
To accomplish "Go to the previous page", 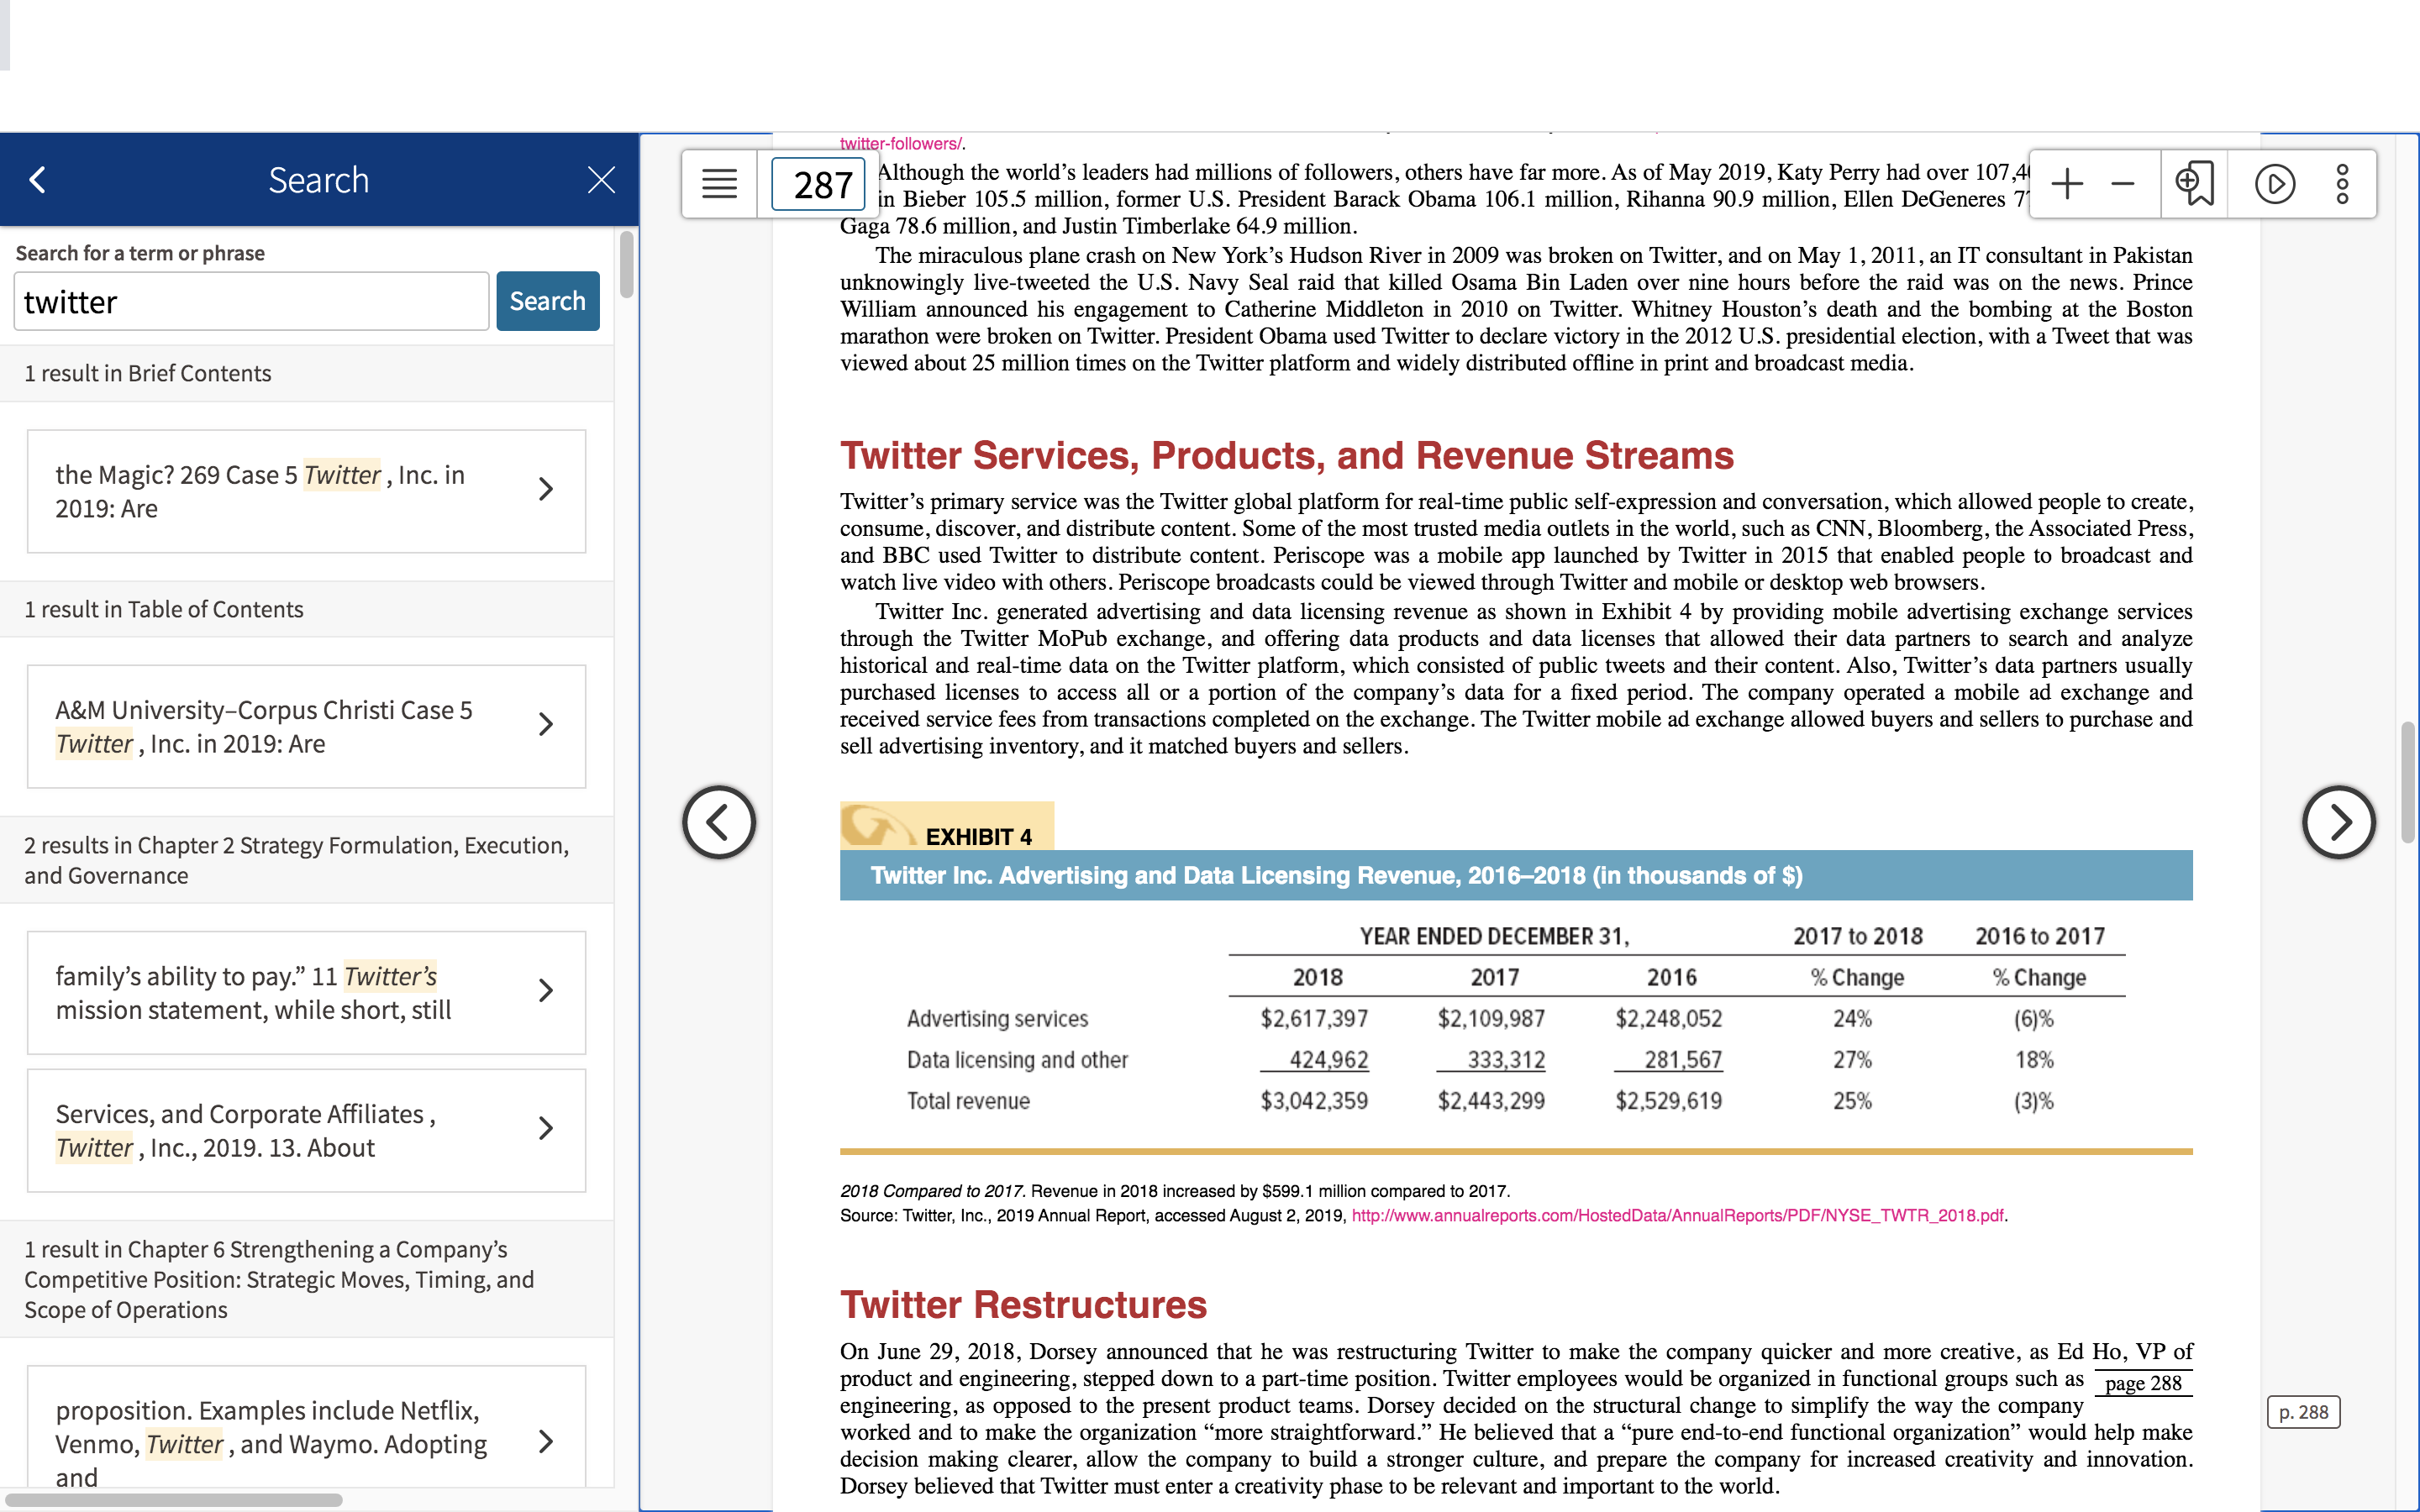I will coord(719,822).
